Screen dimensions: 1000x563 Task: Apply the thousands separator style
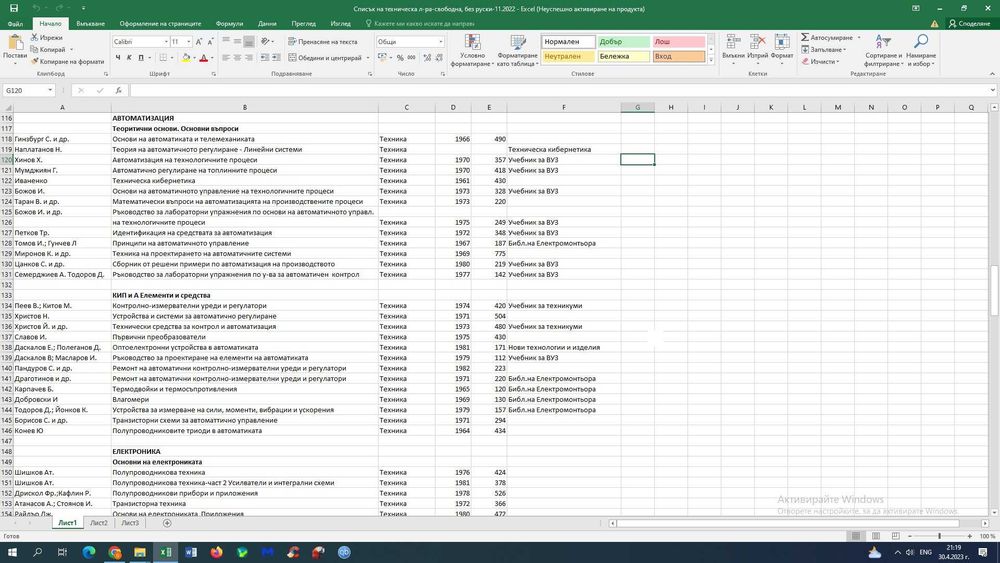(x=411, y=57)
